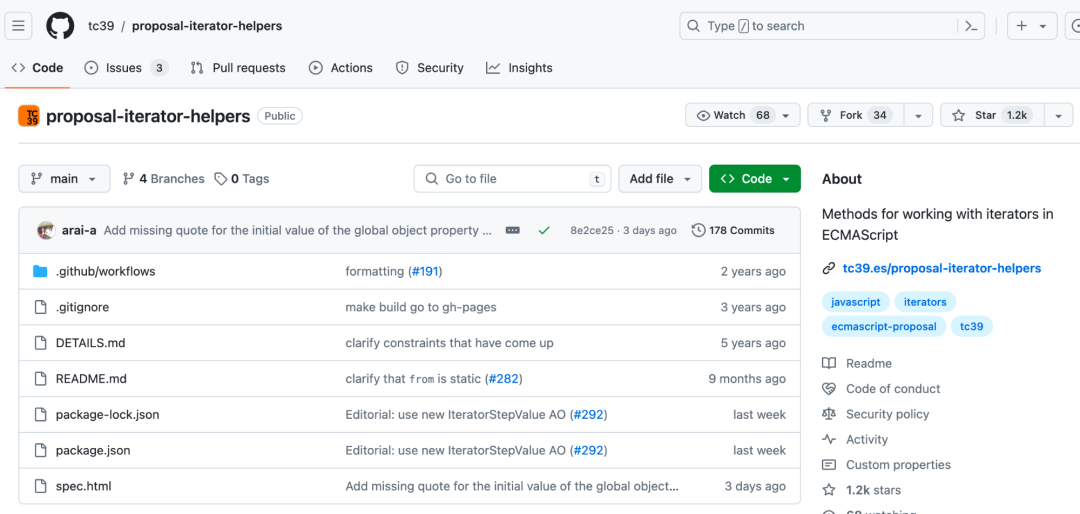Click the file icon beside package-lock.json

coord(40,415)
